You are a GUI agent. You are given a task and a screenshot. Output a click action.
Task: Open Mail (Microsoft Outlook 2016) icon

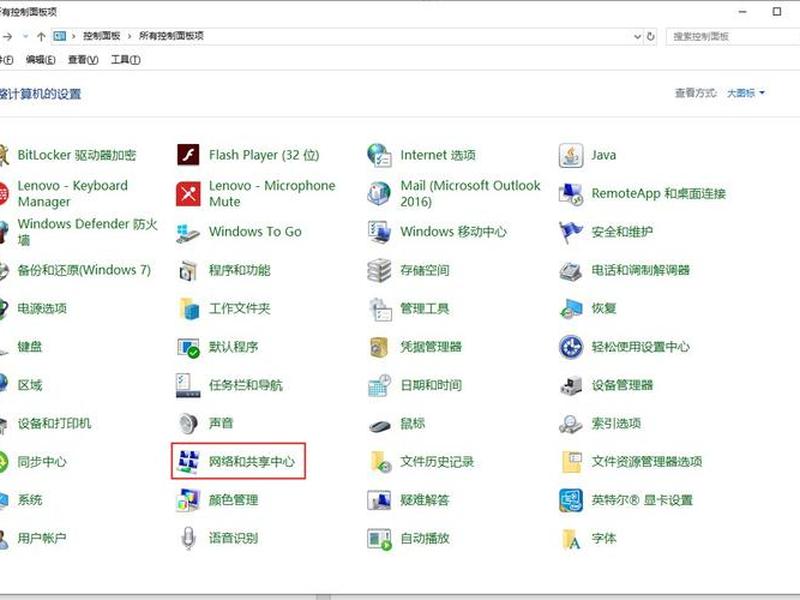pos(380,194)
